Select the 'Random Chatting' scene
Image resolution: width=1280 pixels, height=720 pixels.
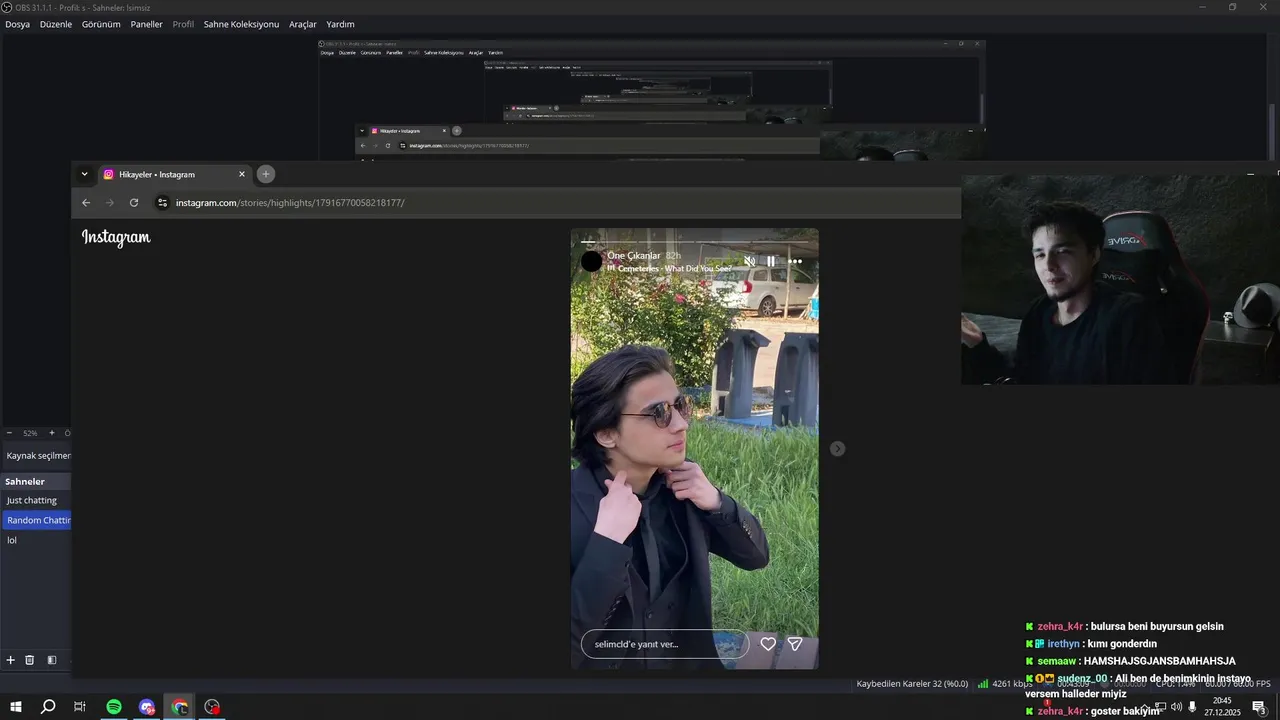36,520
